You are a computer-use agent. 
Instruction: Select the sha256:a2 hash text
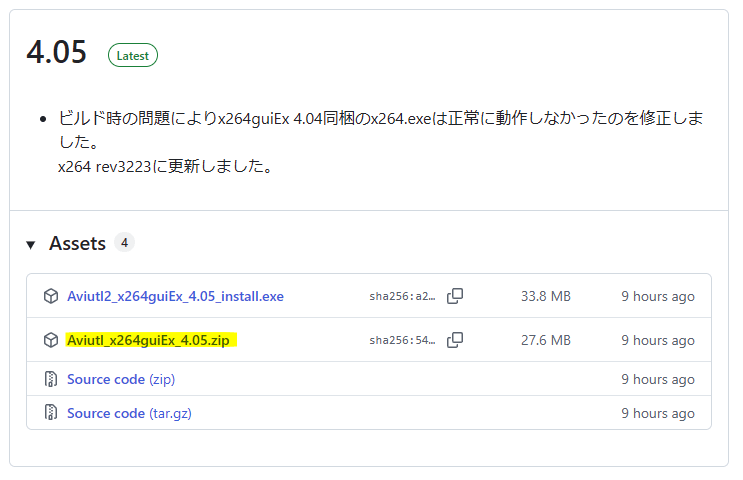pos(402,296)
